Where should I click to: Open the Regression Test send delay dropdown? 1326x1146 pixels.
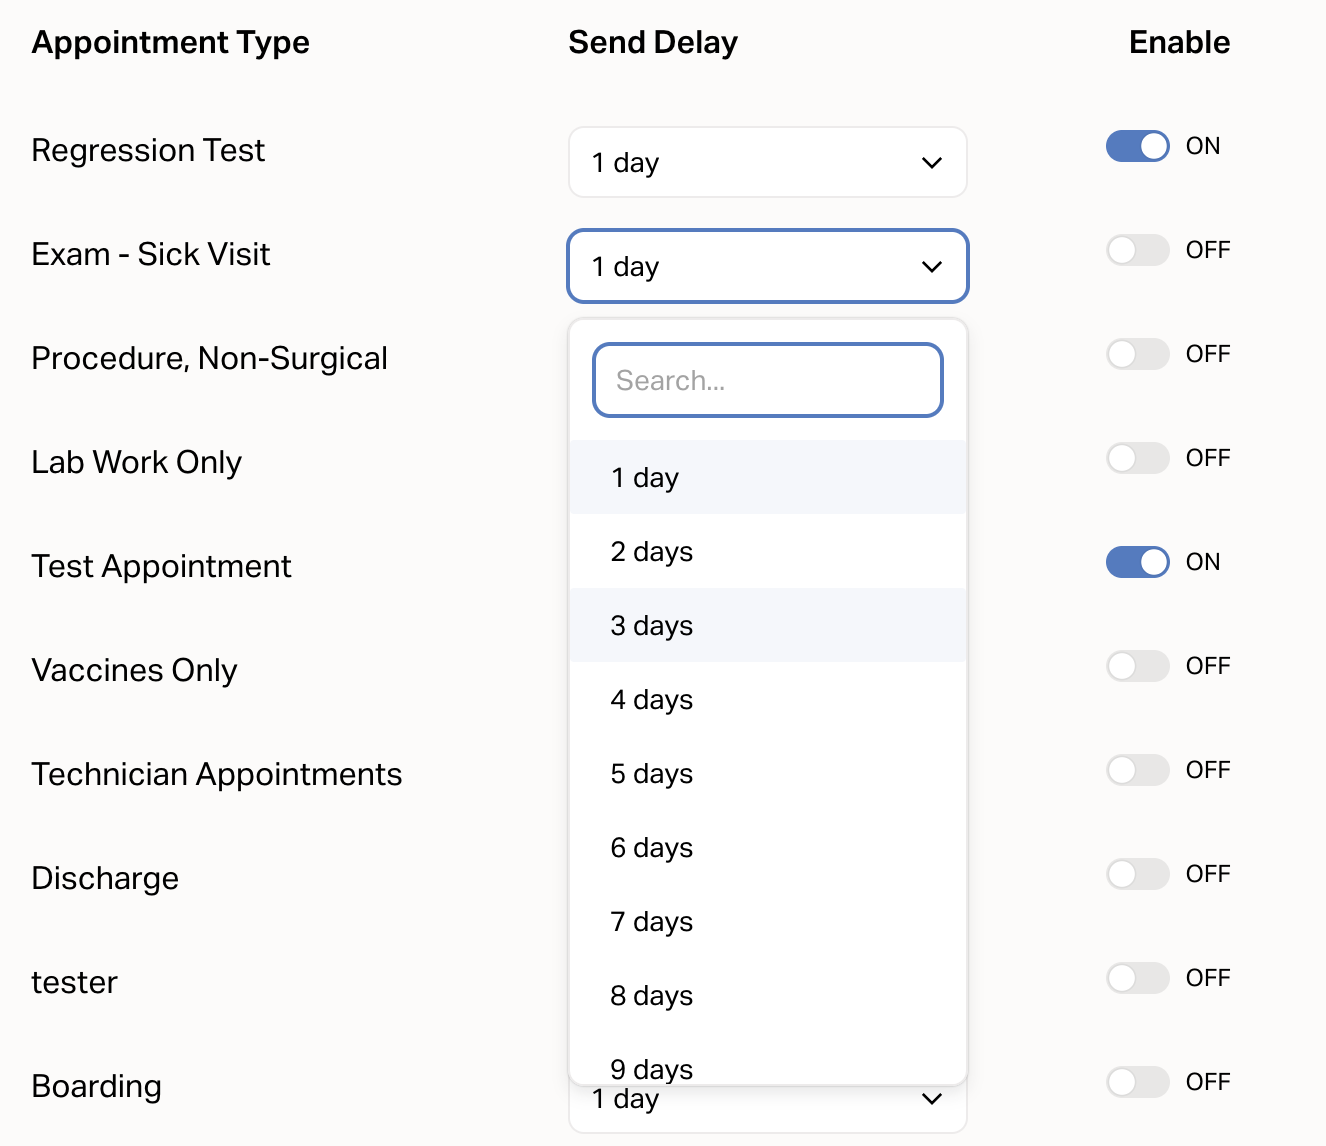tap(767, 162)
